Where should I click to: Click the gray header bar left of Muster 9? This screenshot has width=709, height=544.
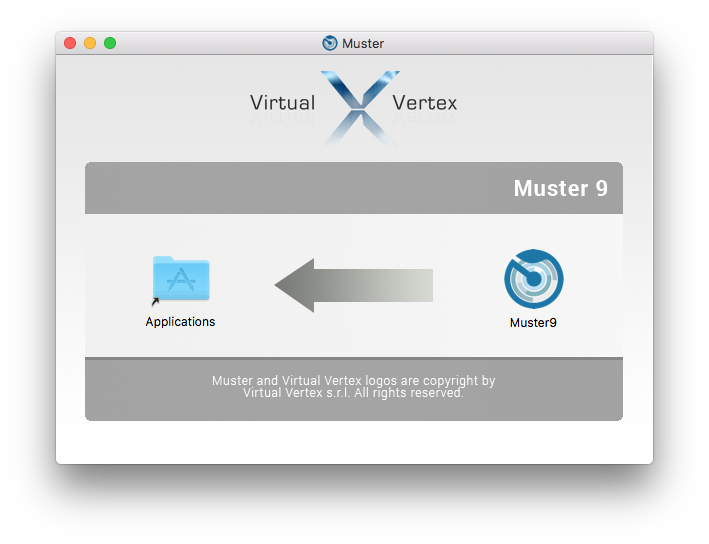[300, 188]
